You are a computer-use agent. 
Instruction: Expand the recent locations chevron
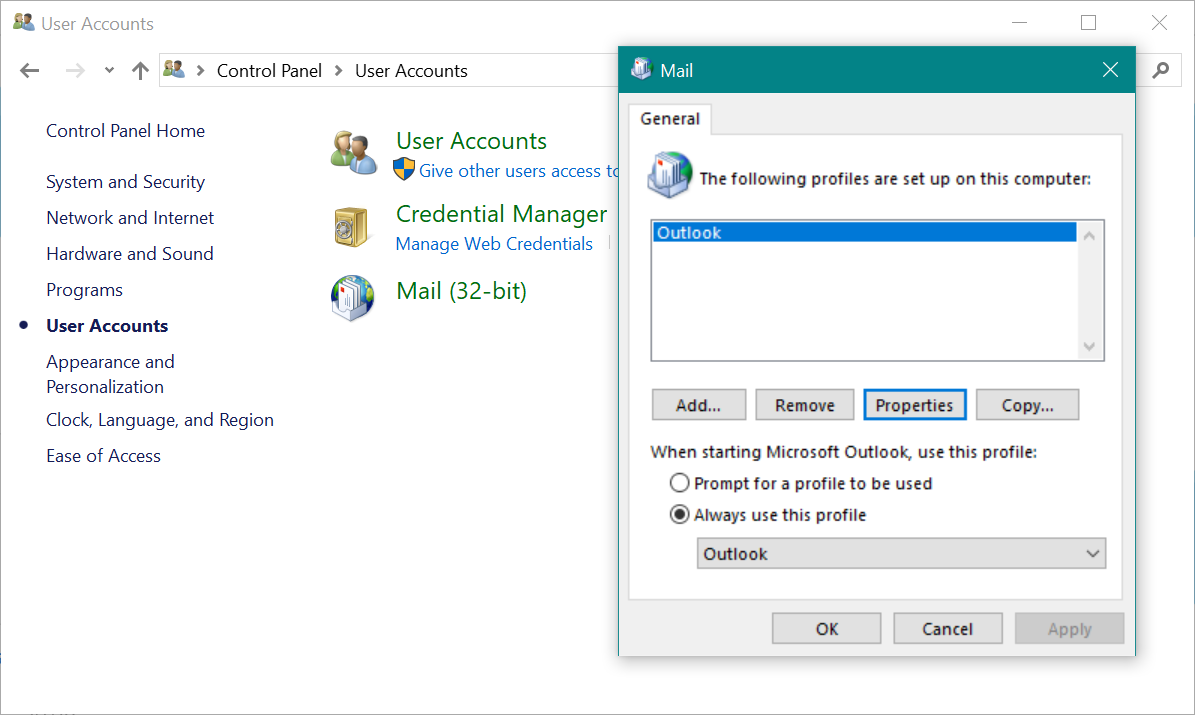(x=109, y=70)
